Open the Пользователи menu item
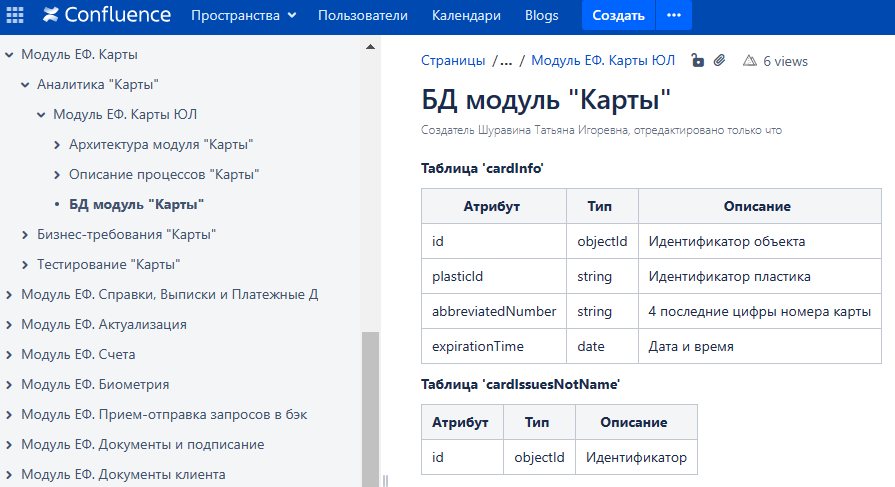The height and width of the screenshot is (487, 895). coord(362,15)
